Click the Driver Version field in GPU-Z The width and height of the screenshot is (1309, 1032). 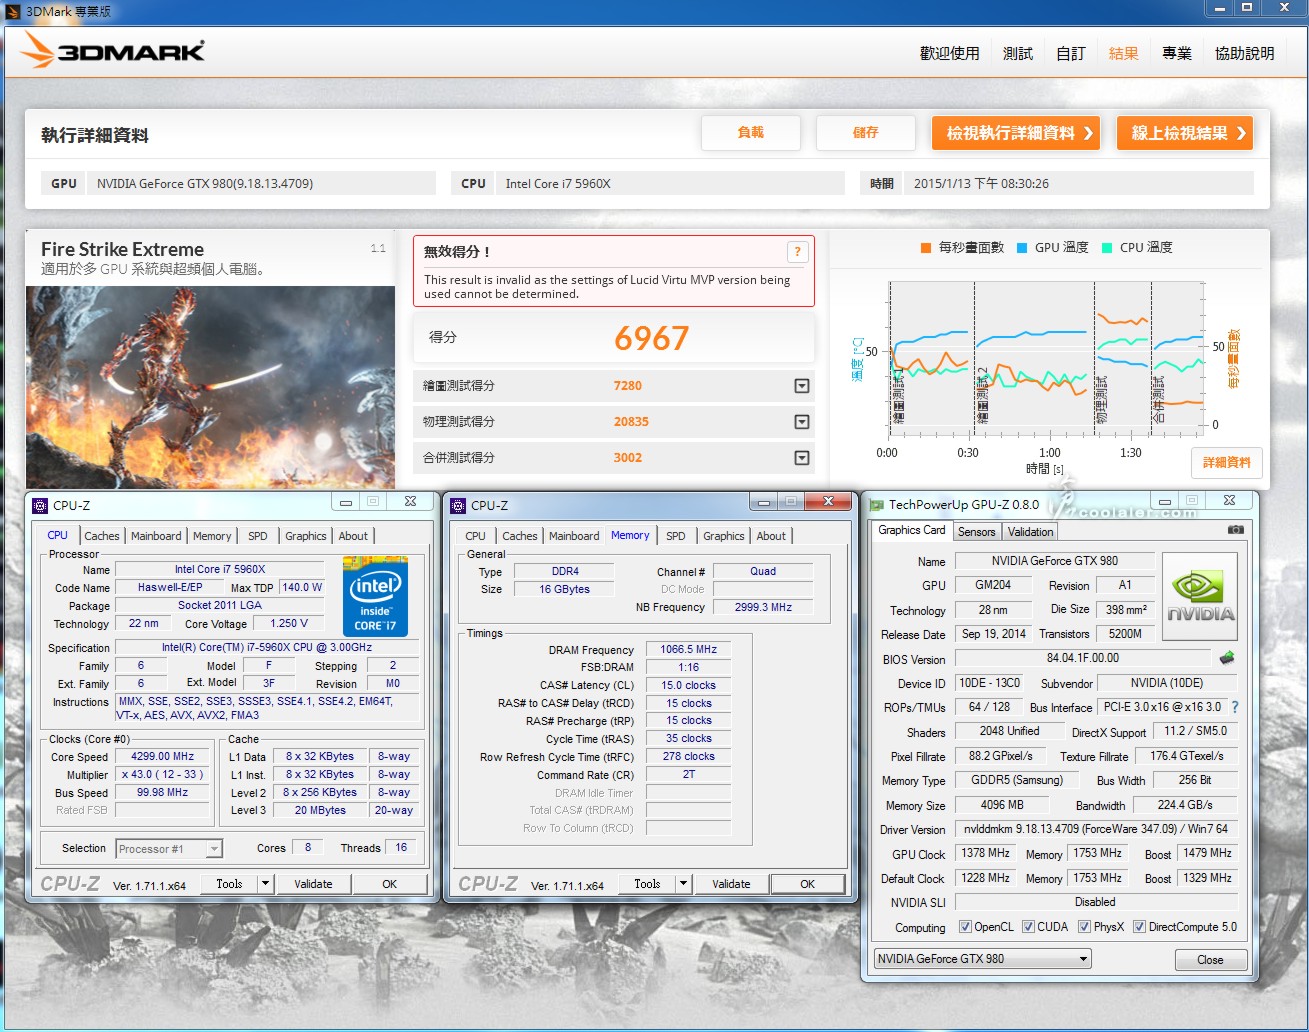(x=1096, y=830)
